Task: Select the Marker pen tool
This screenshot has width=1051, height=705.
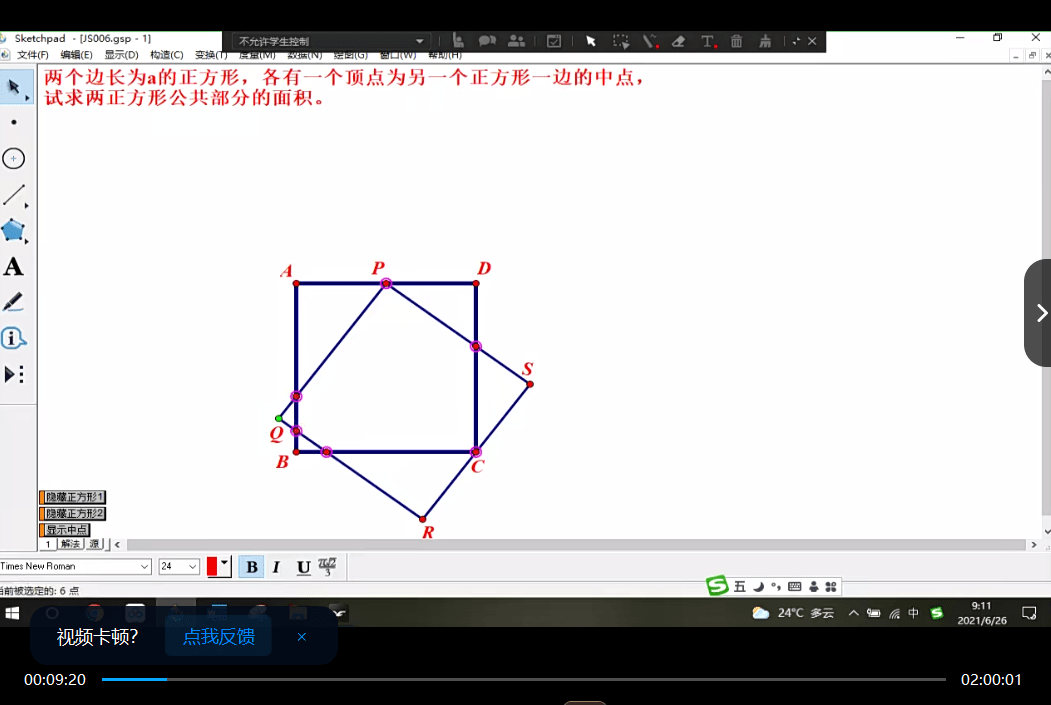Action: 13,302
